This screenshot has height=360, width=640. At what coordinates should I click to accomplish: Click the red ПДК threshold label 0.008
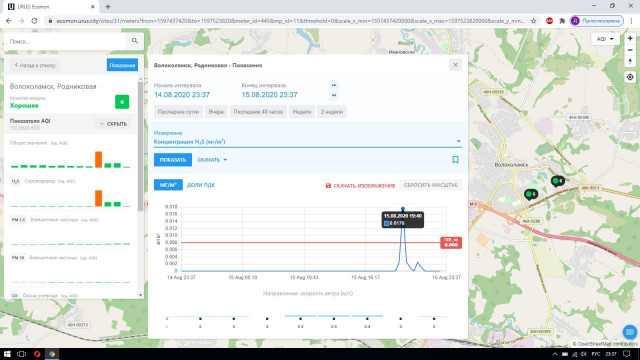451,242
